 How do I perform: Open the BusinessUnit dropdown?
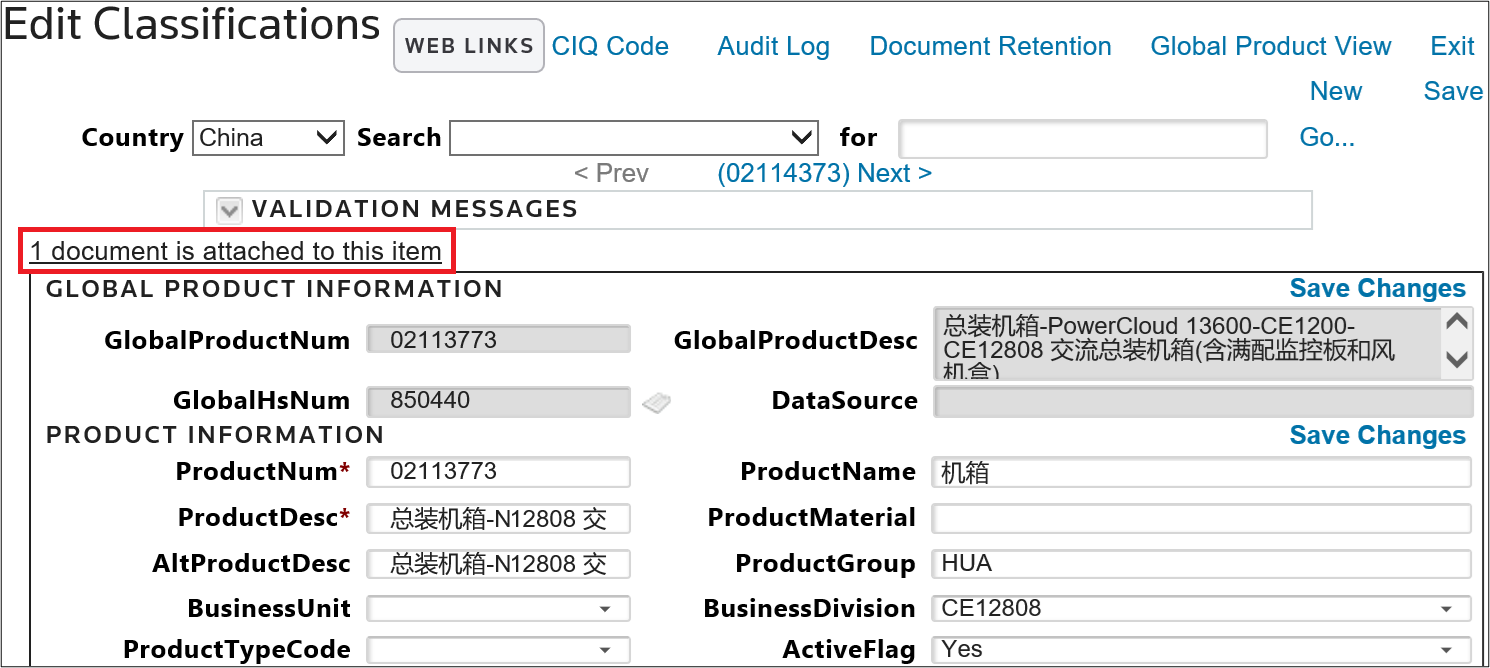coord(498,608)
